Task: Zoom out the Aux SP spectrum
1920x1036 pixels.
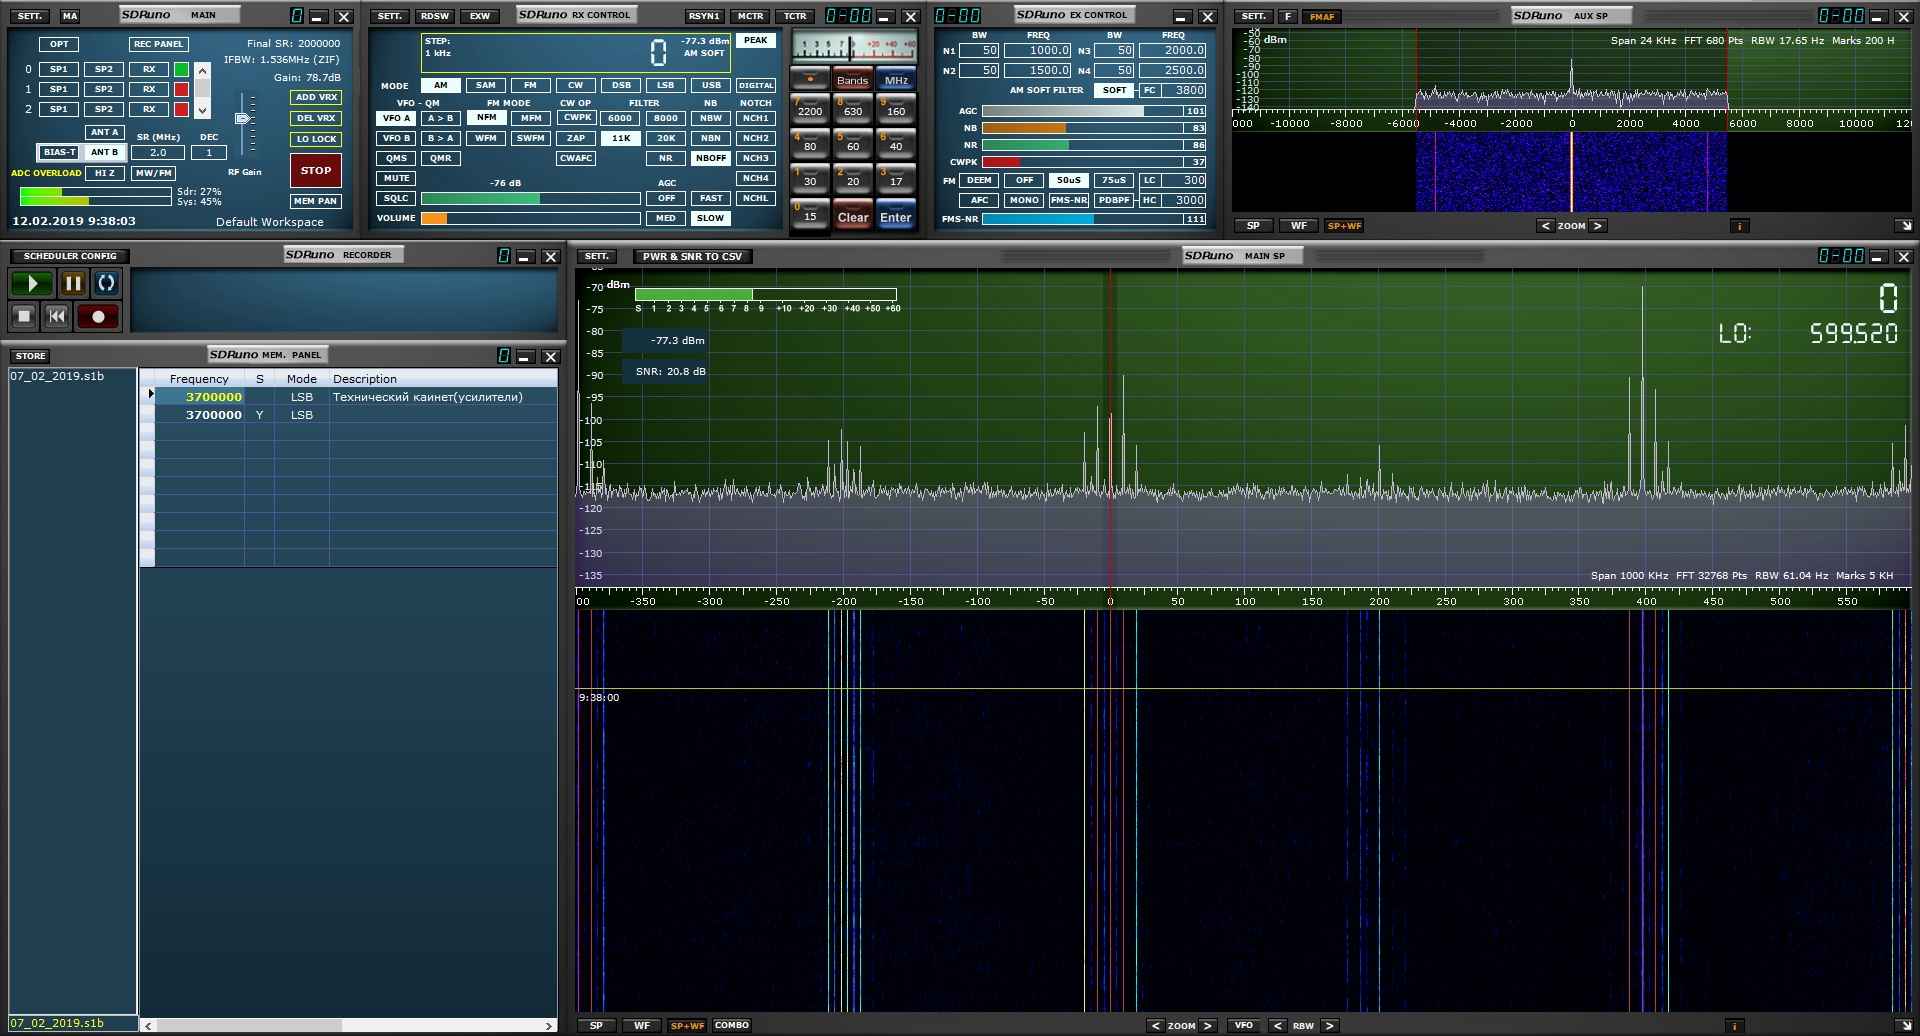Action: click(1546, 226)
